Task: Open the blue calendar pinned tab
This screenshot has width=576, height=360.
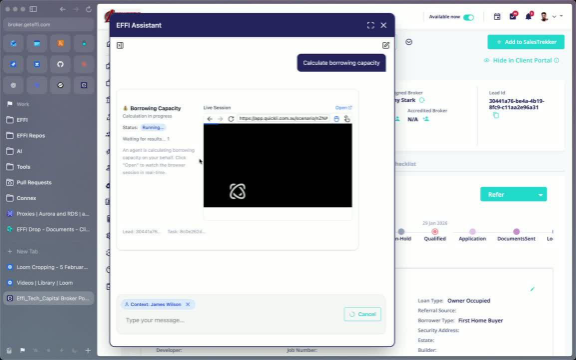Action: pos(37,43)
